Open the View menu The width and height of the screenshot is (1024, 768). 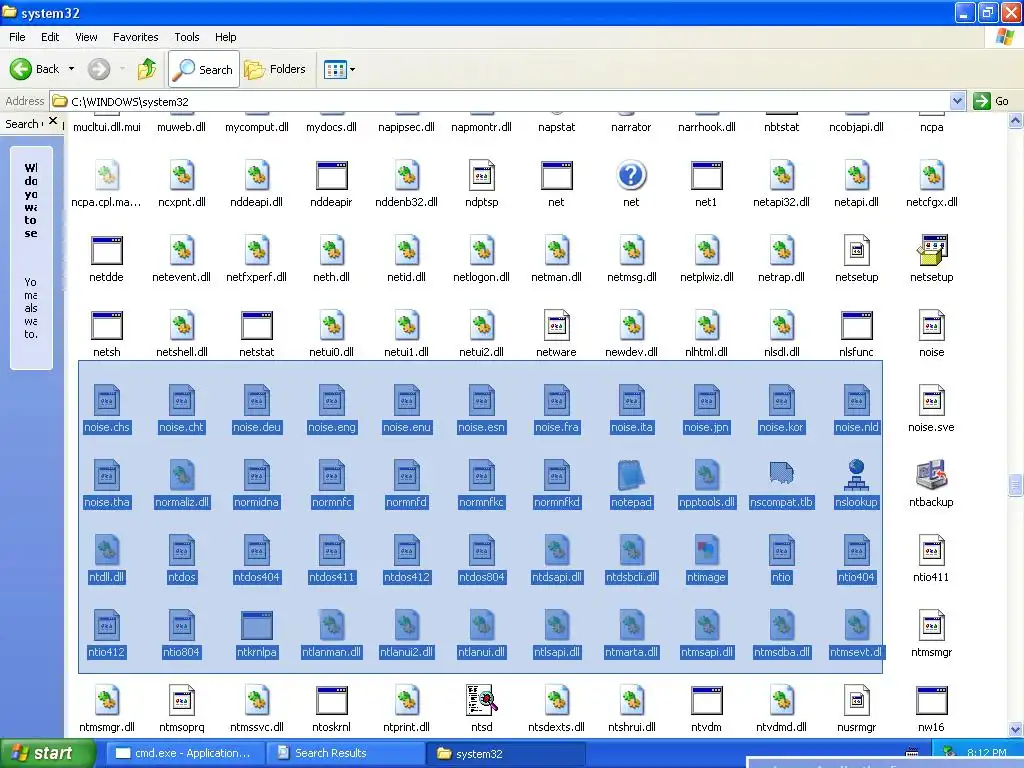(86, 37)
